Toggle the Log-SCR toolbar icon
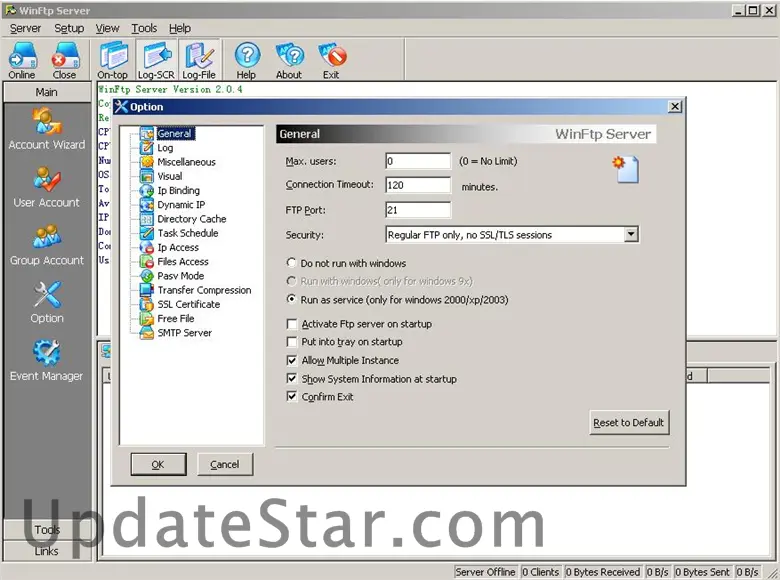Screen dimensions: 780x580 click(x=156, y=61)
